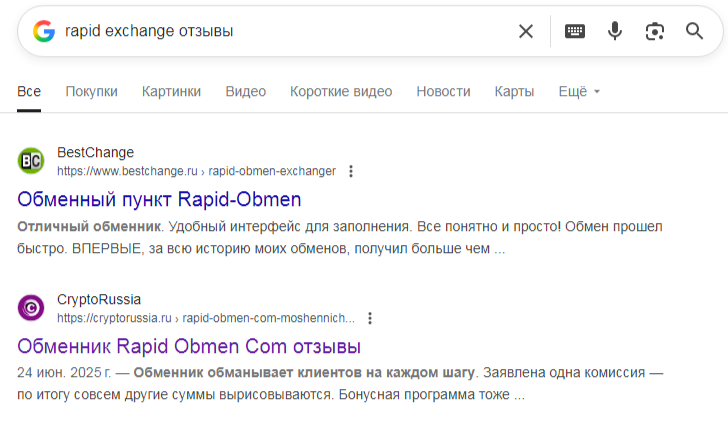Clear the search query with X
This screenshot has width=728, height=422.
(526, 31)
